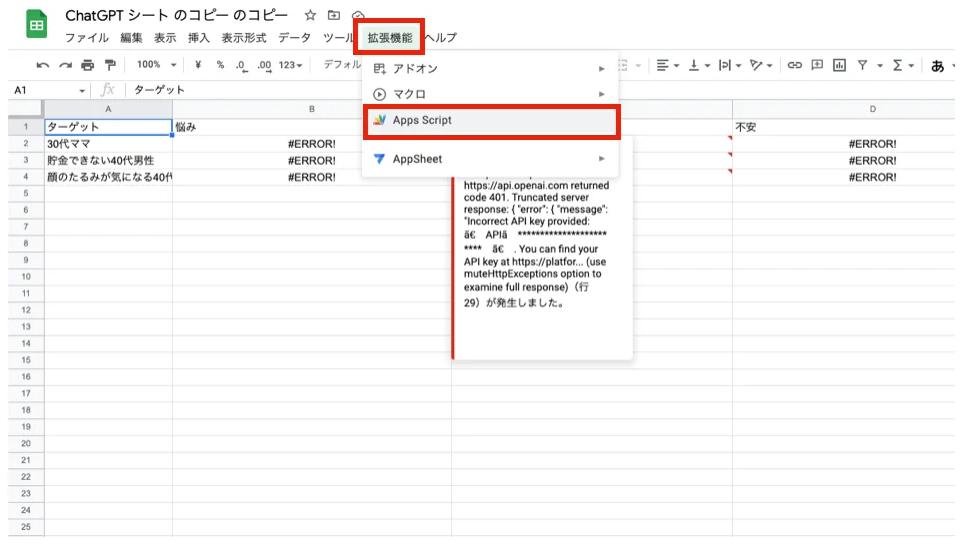Image resolution: width=969 pixels, height=551 pixels.
Task: Open input tools あ button
Action: click(x=937, y=65)
